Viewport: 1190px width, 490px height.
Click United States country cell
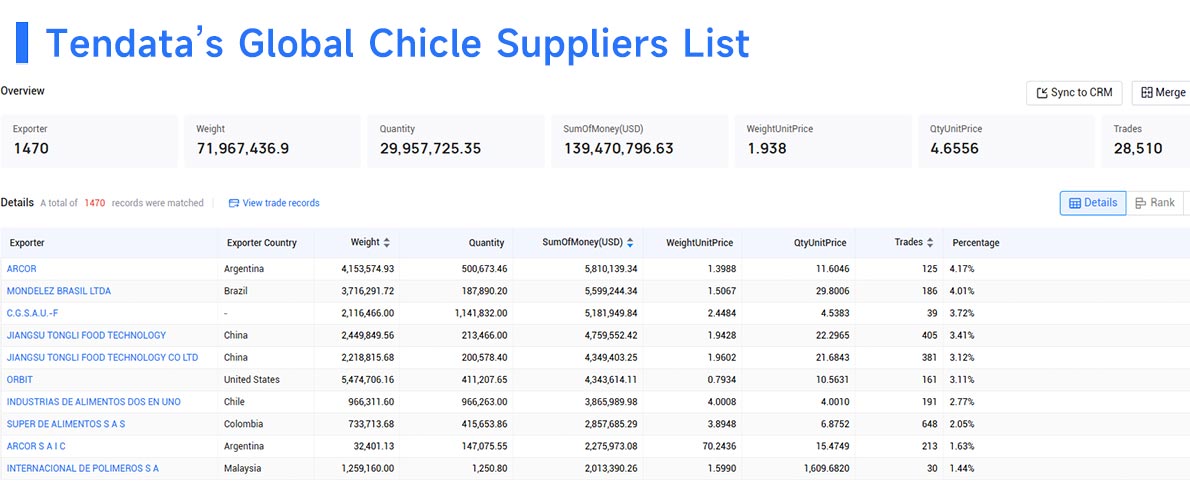point(252,379)
